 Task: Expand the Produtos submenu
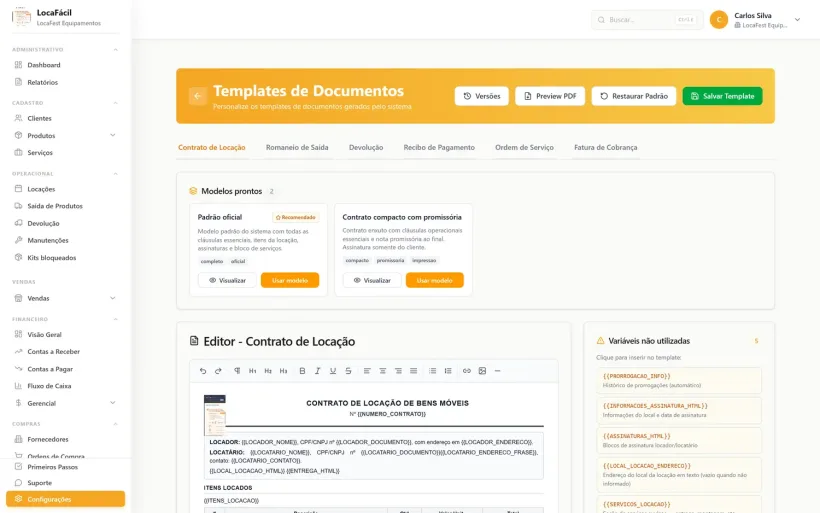(x=112, y=135)
